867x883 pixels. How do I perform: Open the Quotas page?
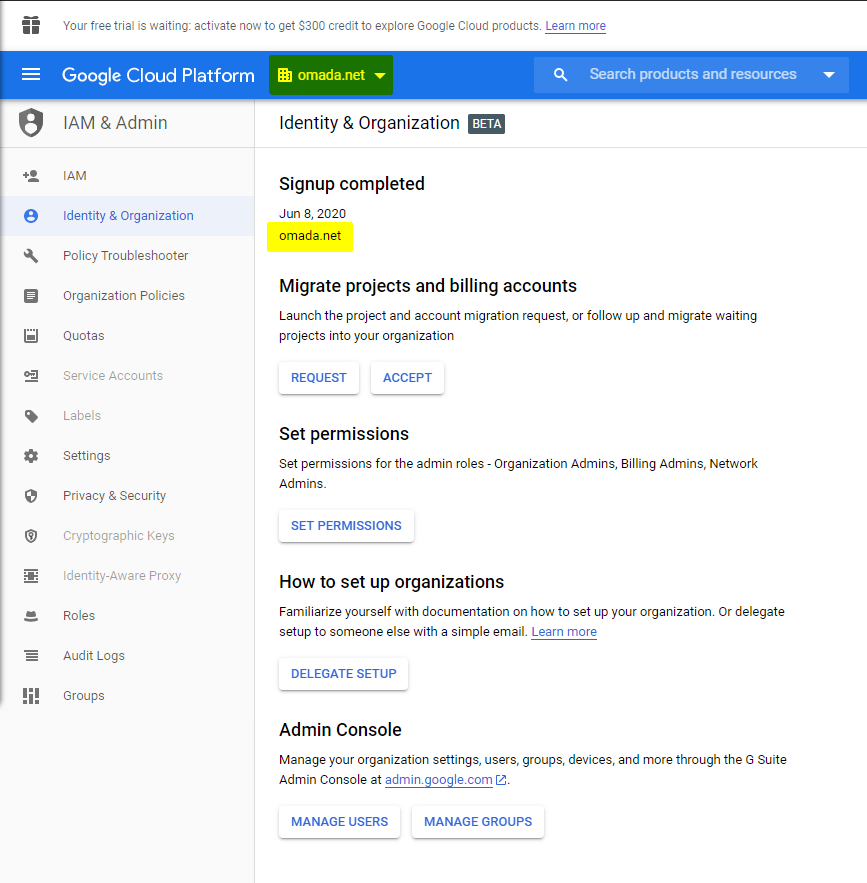click(127, 336)
